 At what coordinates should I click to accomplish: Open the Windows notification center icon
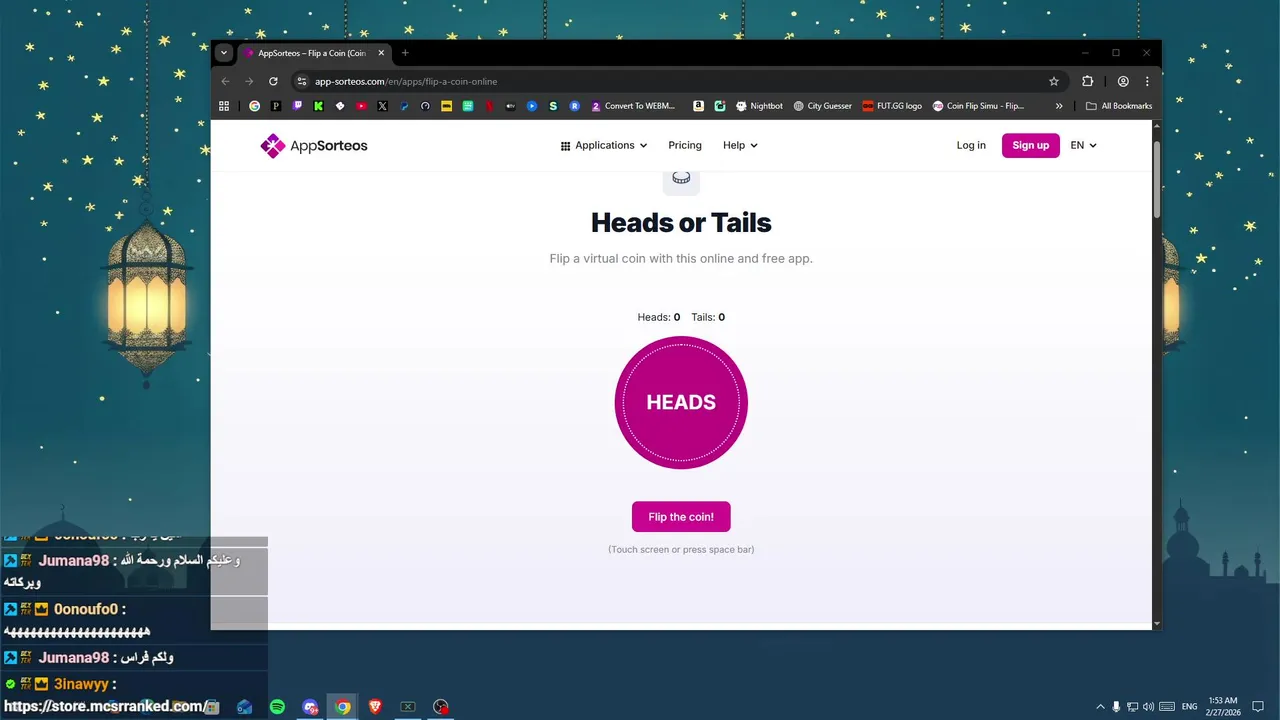click(x=1258, y=706)
